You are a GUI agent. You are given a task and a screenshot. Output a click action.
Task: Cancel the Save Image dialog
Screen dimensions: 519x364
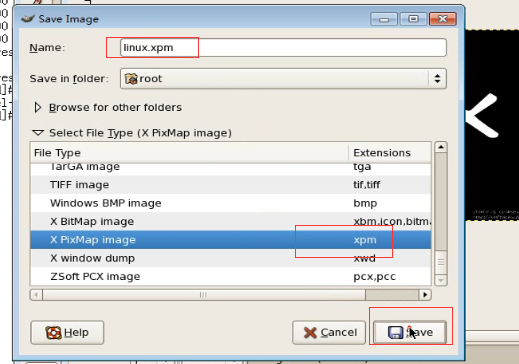[x=329, y=332]
